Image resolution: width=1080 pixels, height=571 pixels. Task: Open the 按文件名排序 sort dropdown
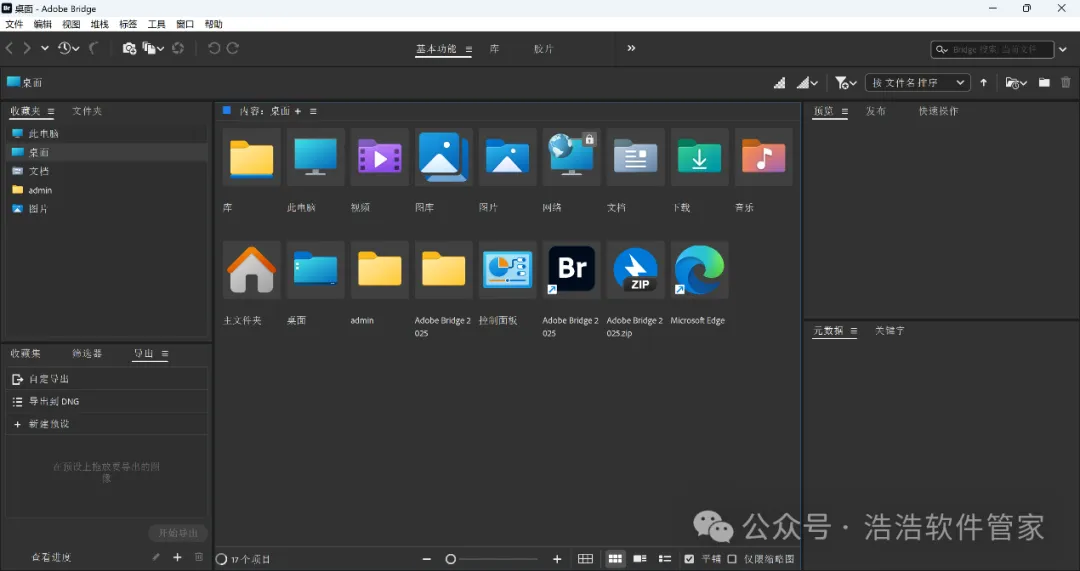[917, 83]
